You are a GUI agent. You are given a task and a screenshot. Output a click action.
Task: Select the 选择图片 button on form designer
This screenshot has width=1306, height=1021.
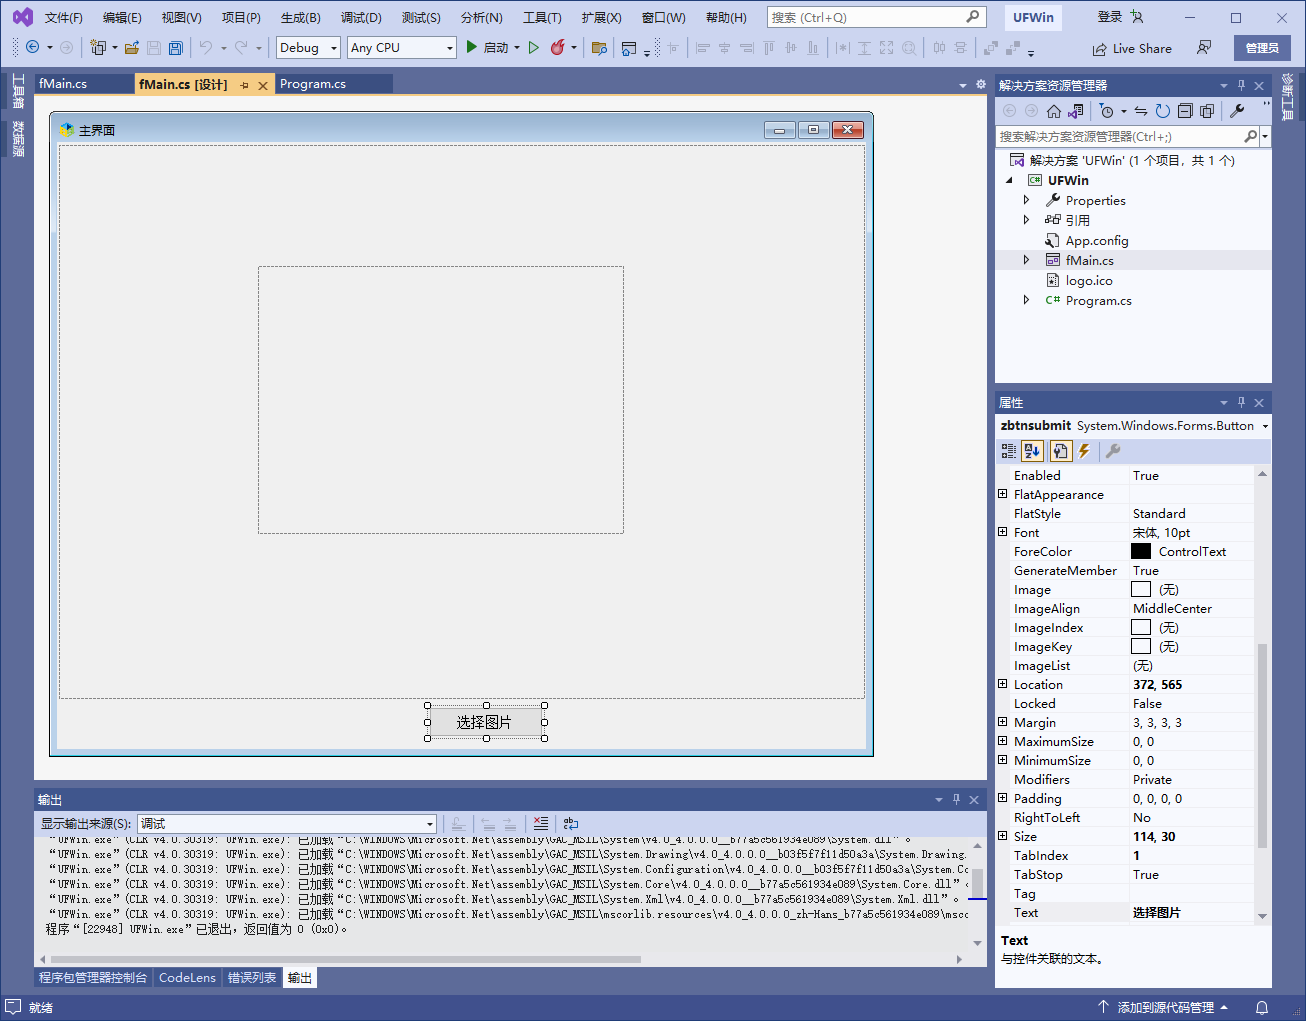[486, 722]
